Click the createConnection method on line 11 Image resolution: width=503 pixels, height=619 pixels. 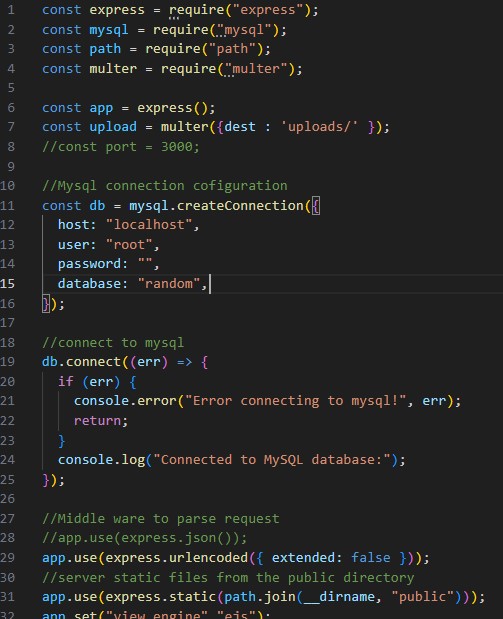240,206
